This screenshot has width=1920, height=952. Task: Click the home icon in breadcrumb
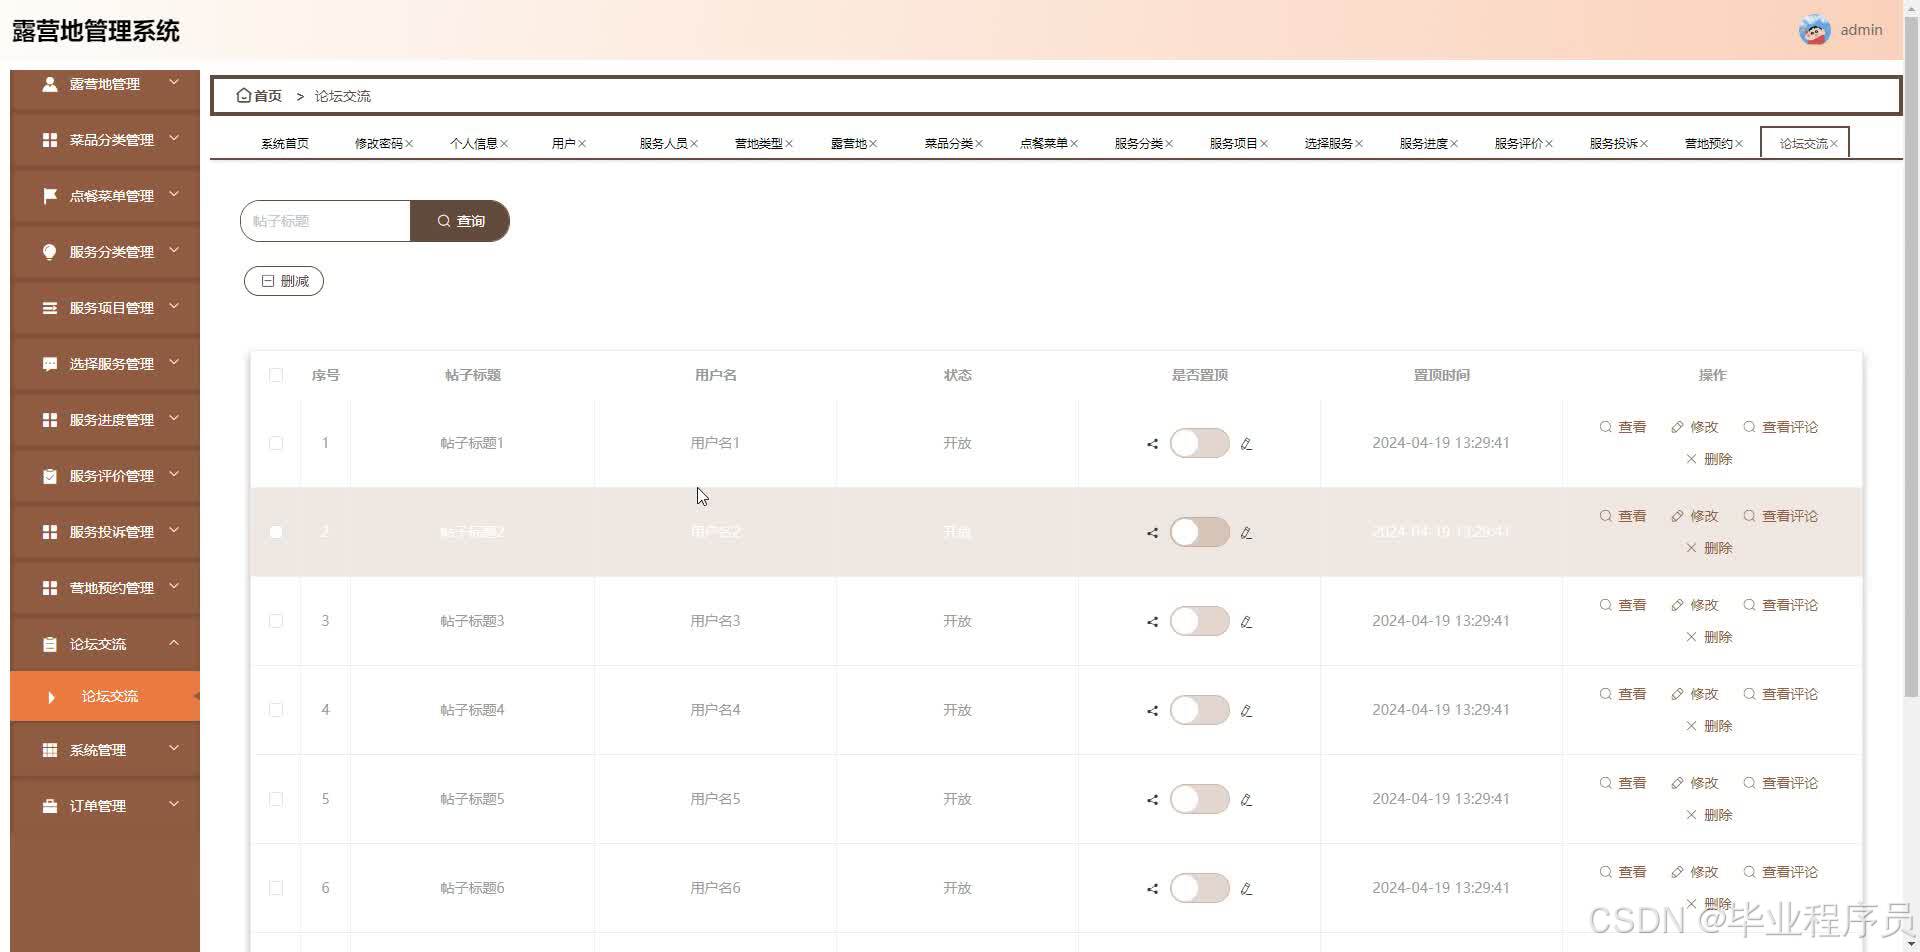243,95
